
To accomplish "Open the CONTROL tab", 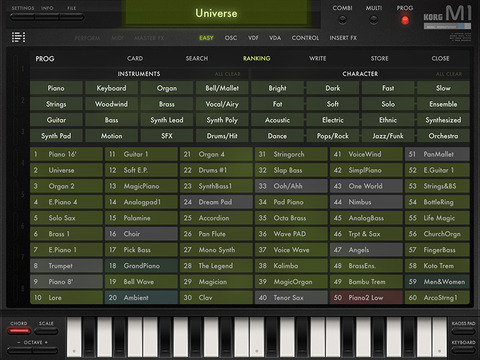I will tap(305, 38).
